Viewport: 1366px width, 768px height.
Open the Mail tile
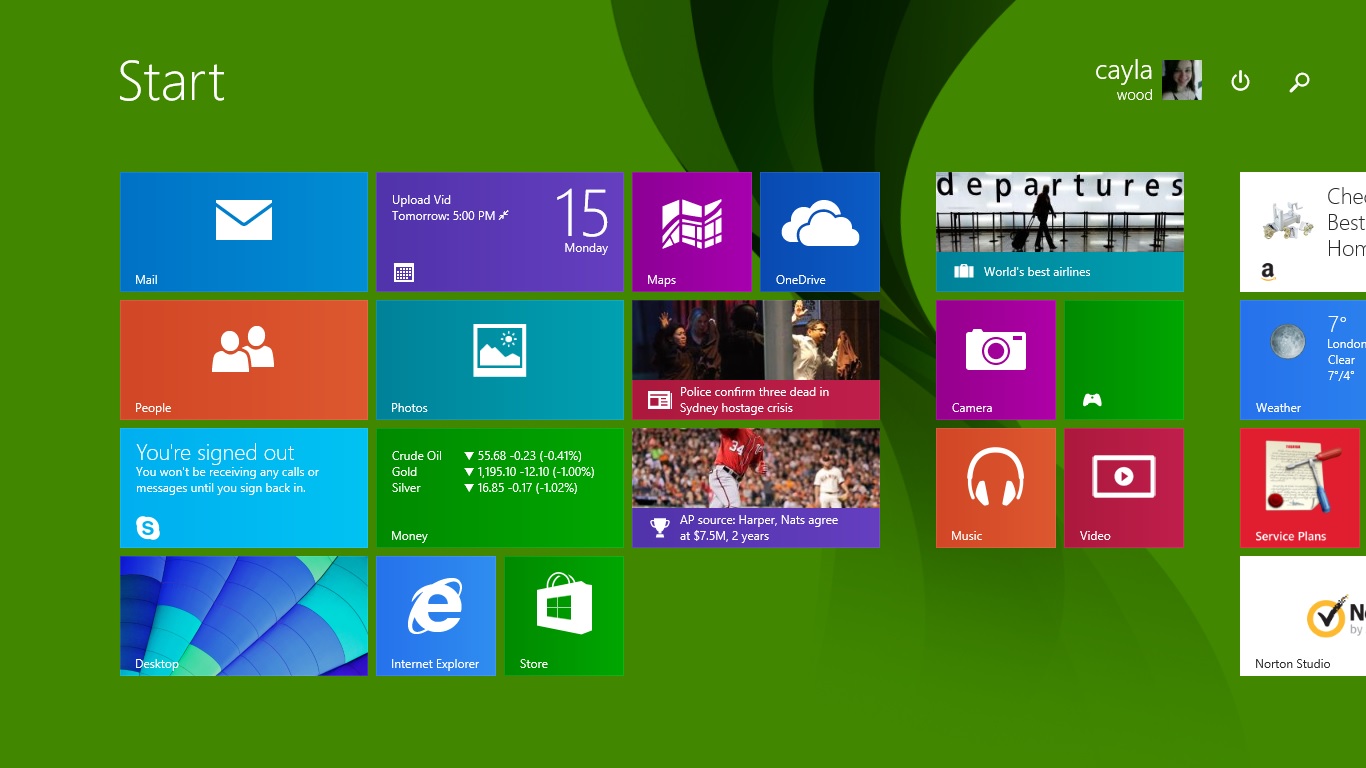244,232
